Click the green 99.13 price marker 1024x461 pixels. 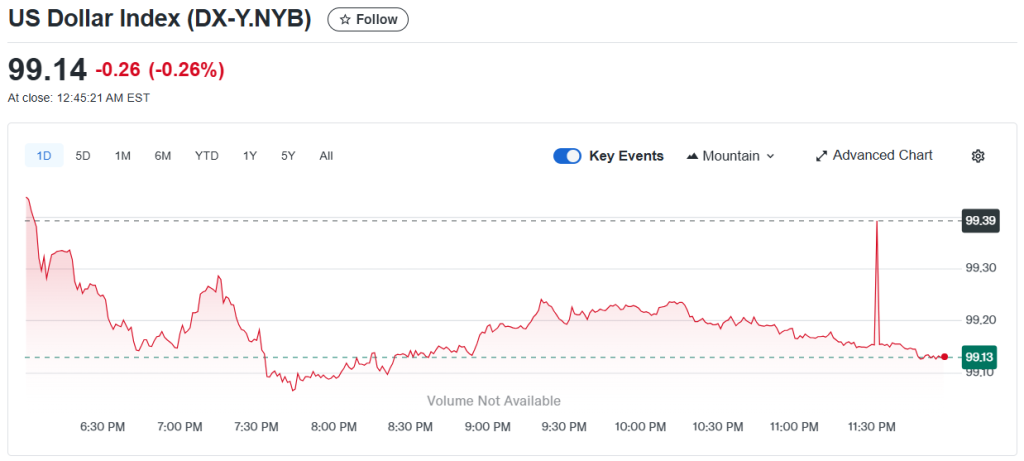pyautogui.click(x=981, y=357)
